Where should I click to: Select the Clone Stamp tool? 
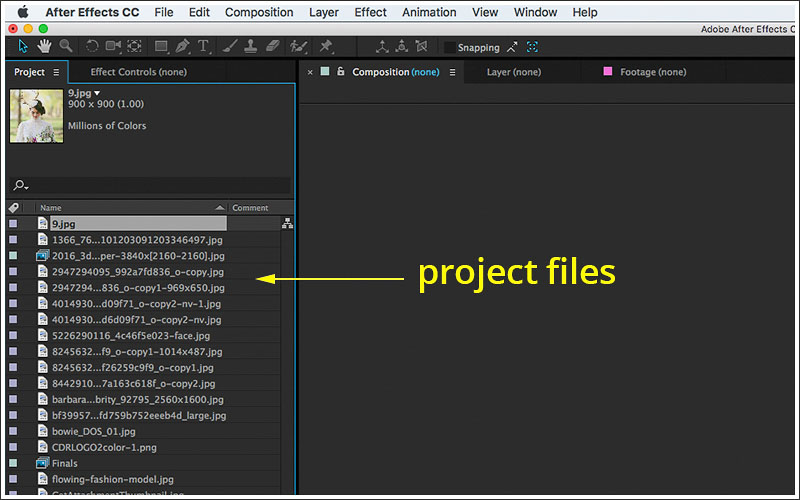[251, 47]
